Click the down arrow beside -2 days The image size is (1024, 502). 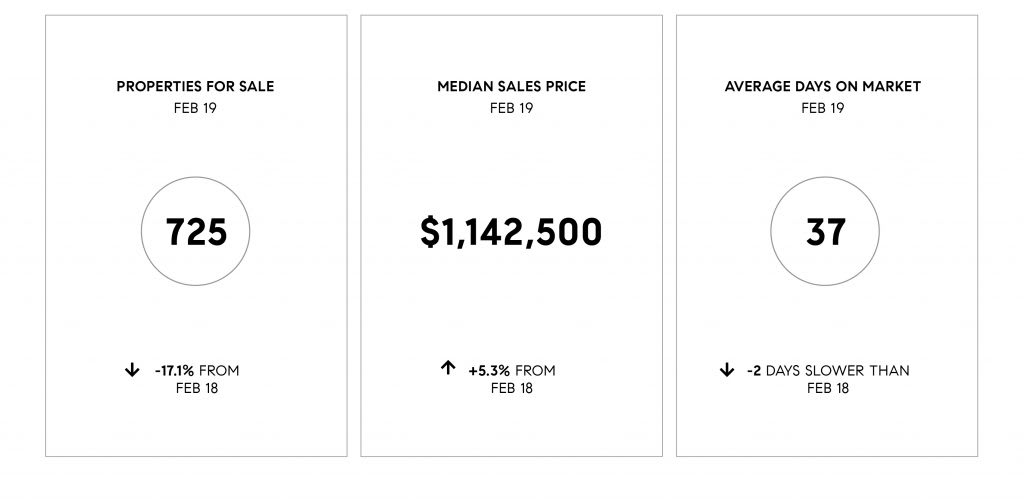tap(726, 371)
